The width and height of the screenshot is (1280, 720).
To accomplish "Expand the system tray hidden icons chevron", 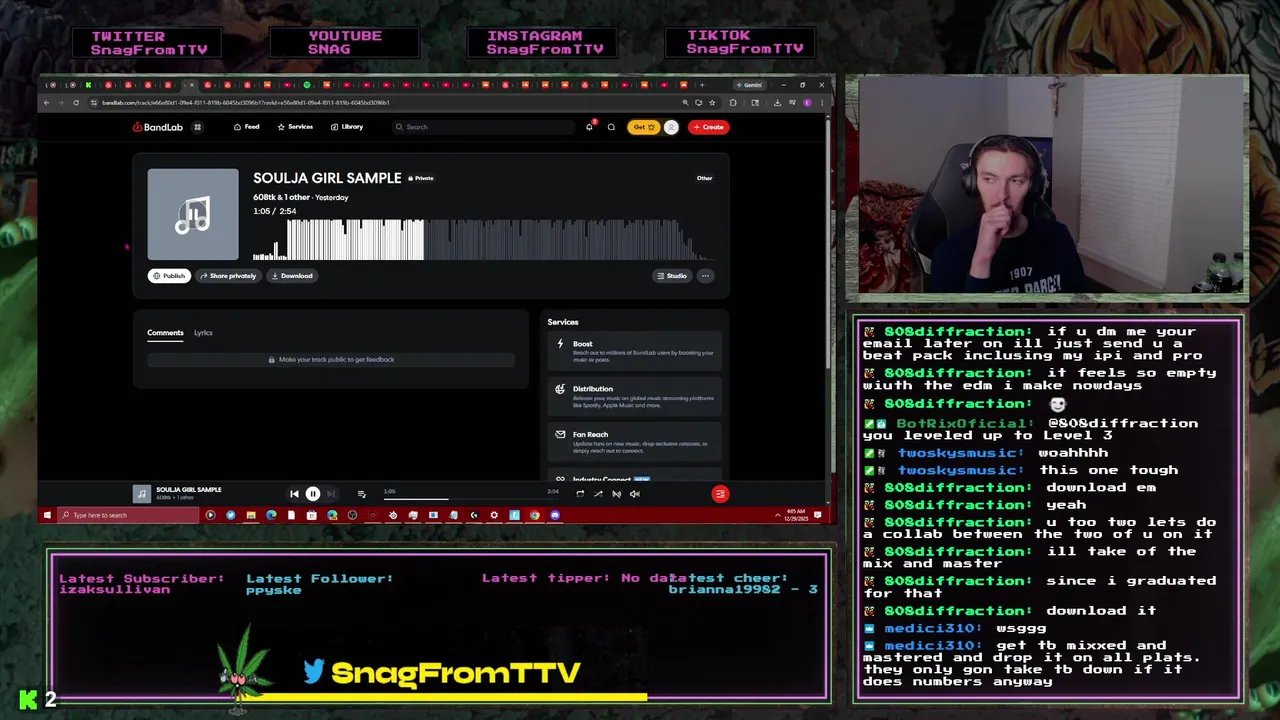I will click(x=777, y=515).
